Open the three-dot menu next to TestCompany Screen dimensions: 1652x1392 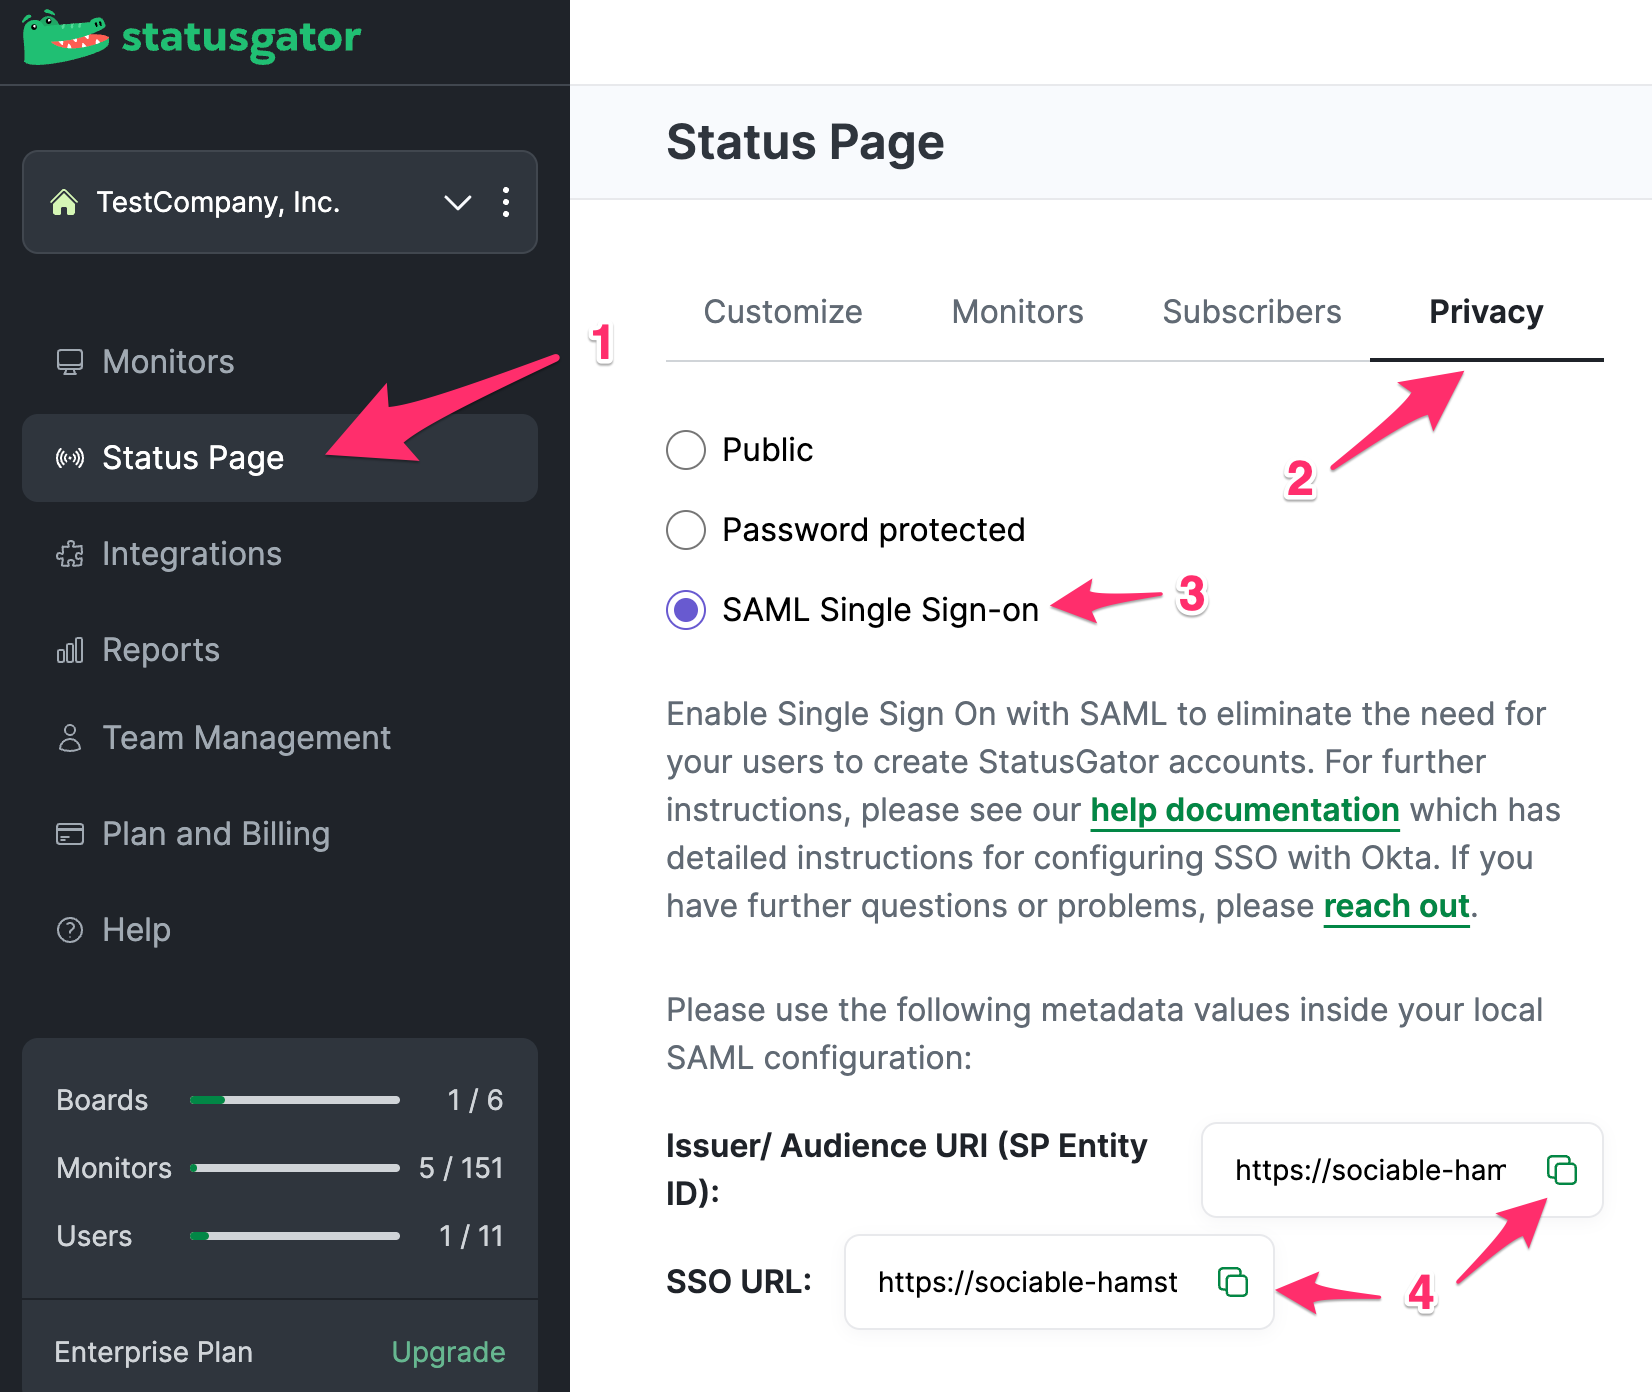[x=506, y=203]
